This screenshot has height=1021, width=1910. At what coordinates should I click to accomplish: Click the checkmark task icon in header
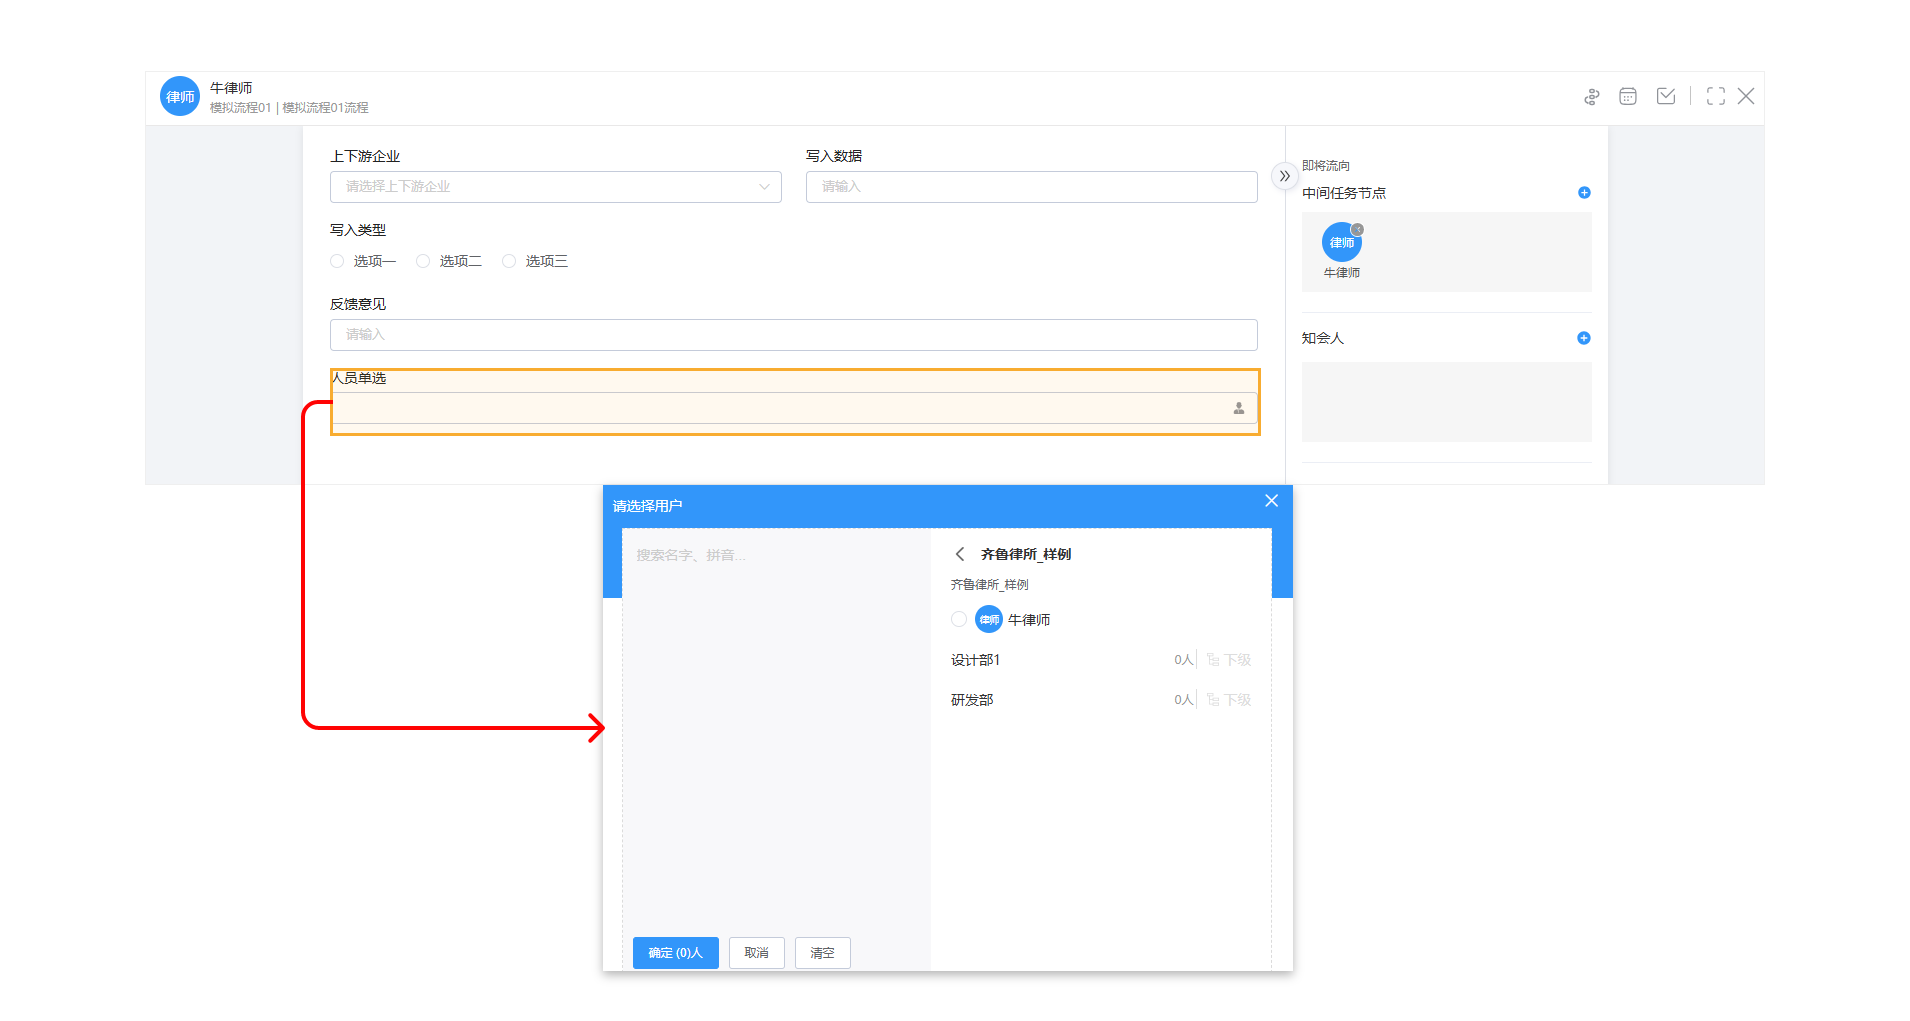tap(1665, 96)
